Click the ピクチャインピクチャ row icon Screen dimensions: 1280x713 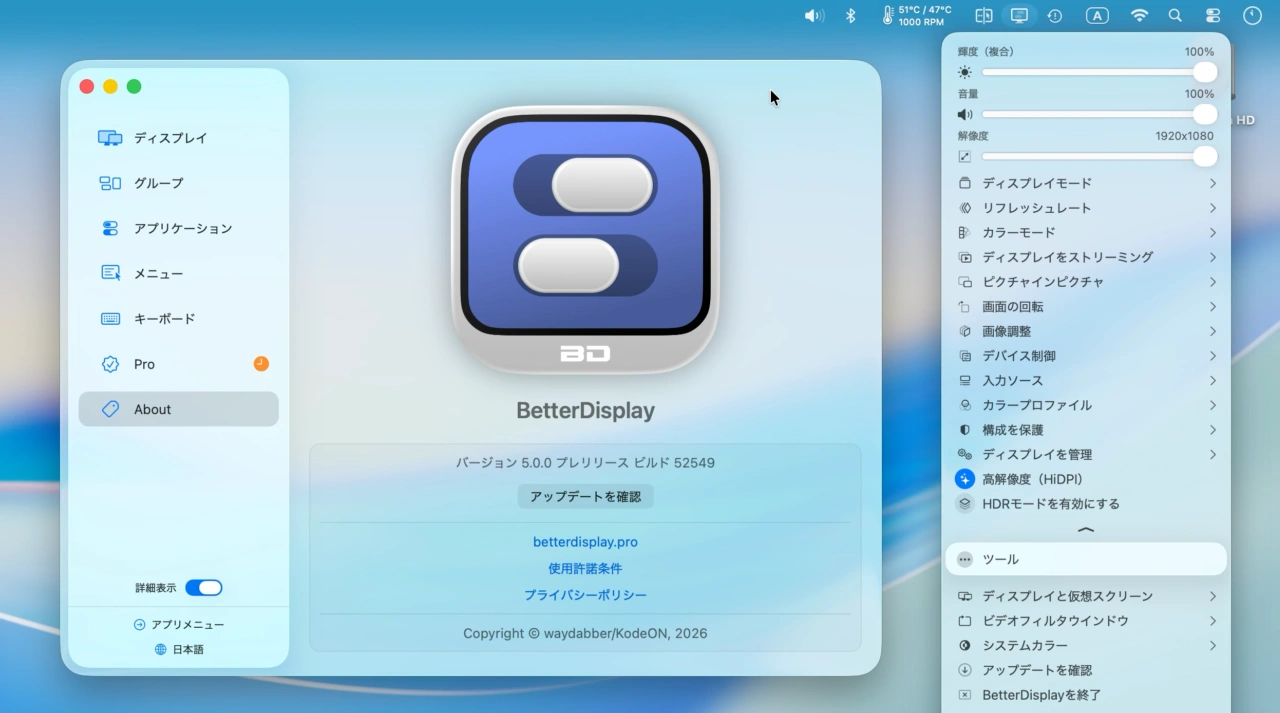[x=965, y=282]
